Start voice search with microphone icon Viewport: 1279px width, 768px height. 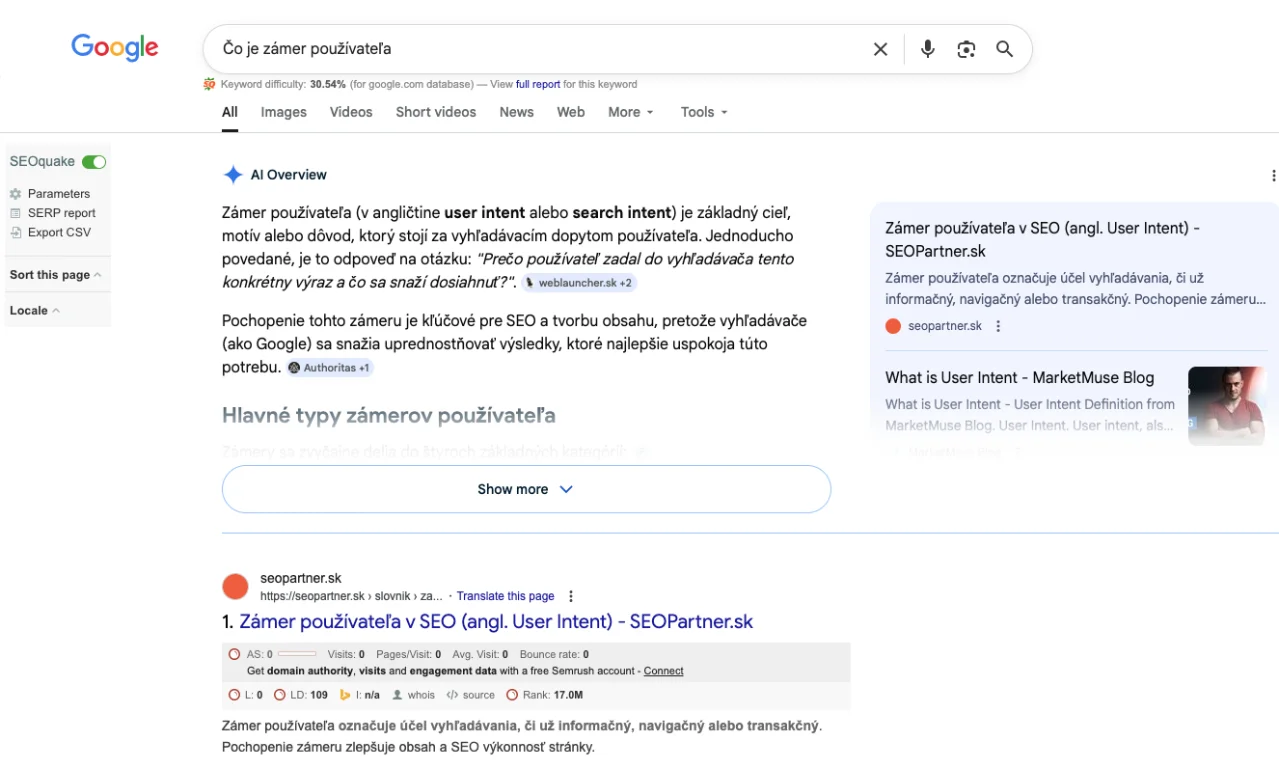[927, 49]
